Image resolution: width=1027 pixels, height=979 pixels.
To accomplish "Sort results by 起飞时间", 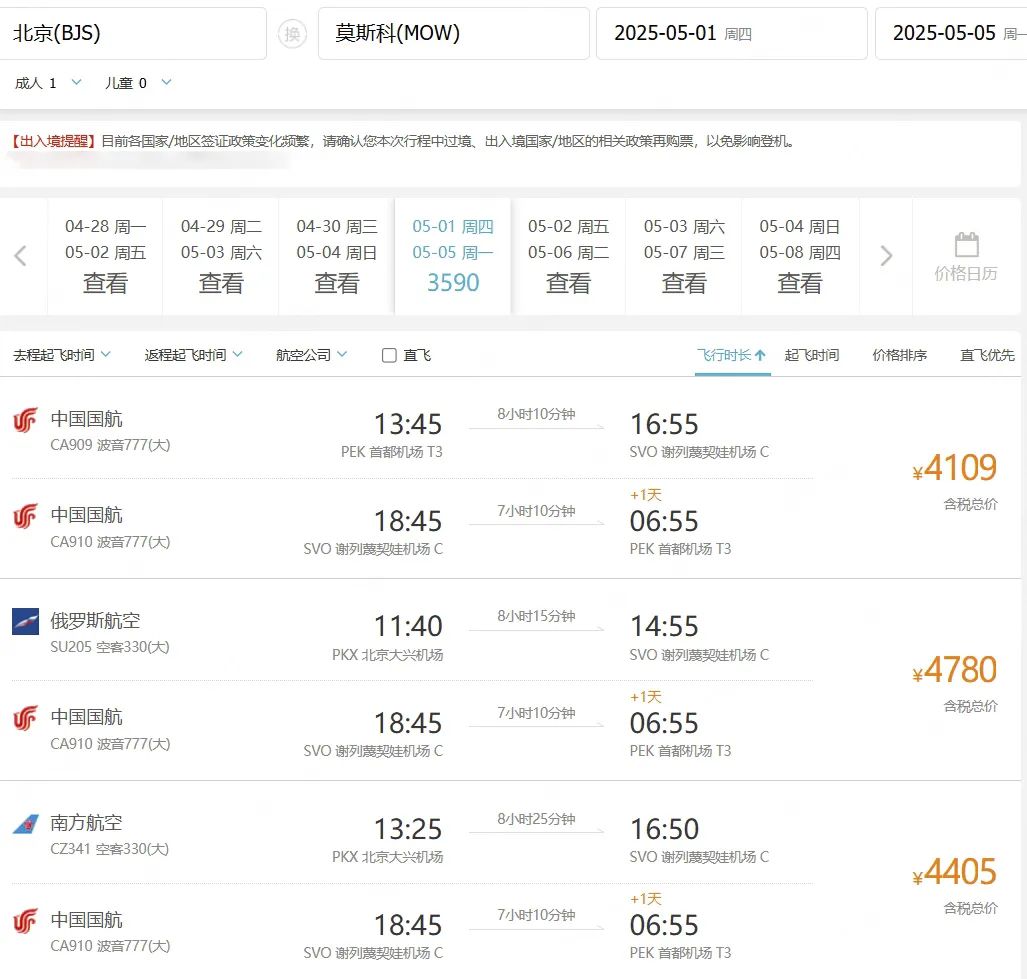I will (811, 355).
